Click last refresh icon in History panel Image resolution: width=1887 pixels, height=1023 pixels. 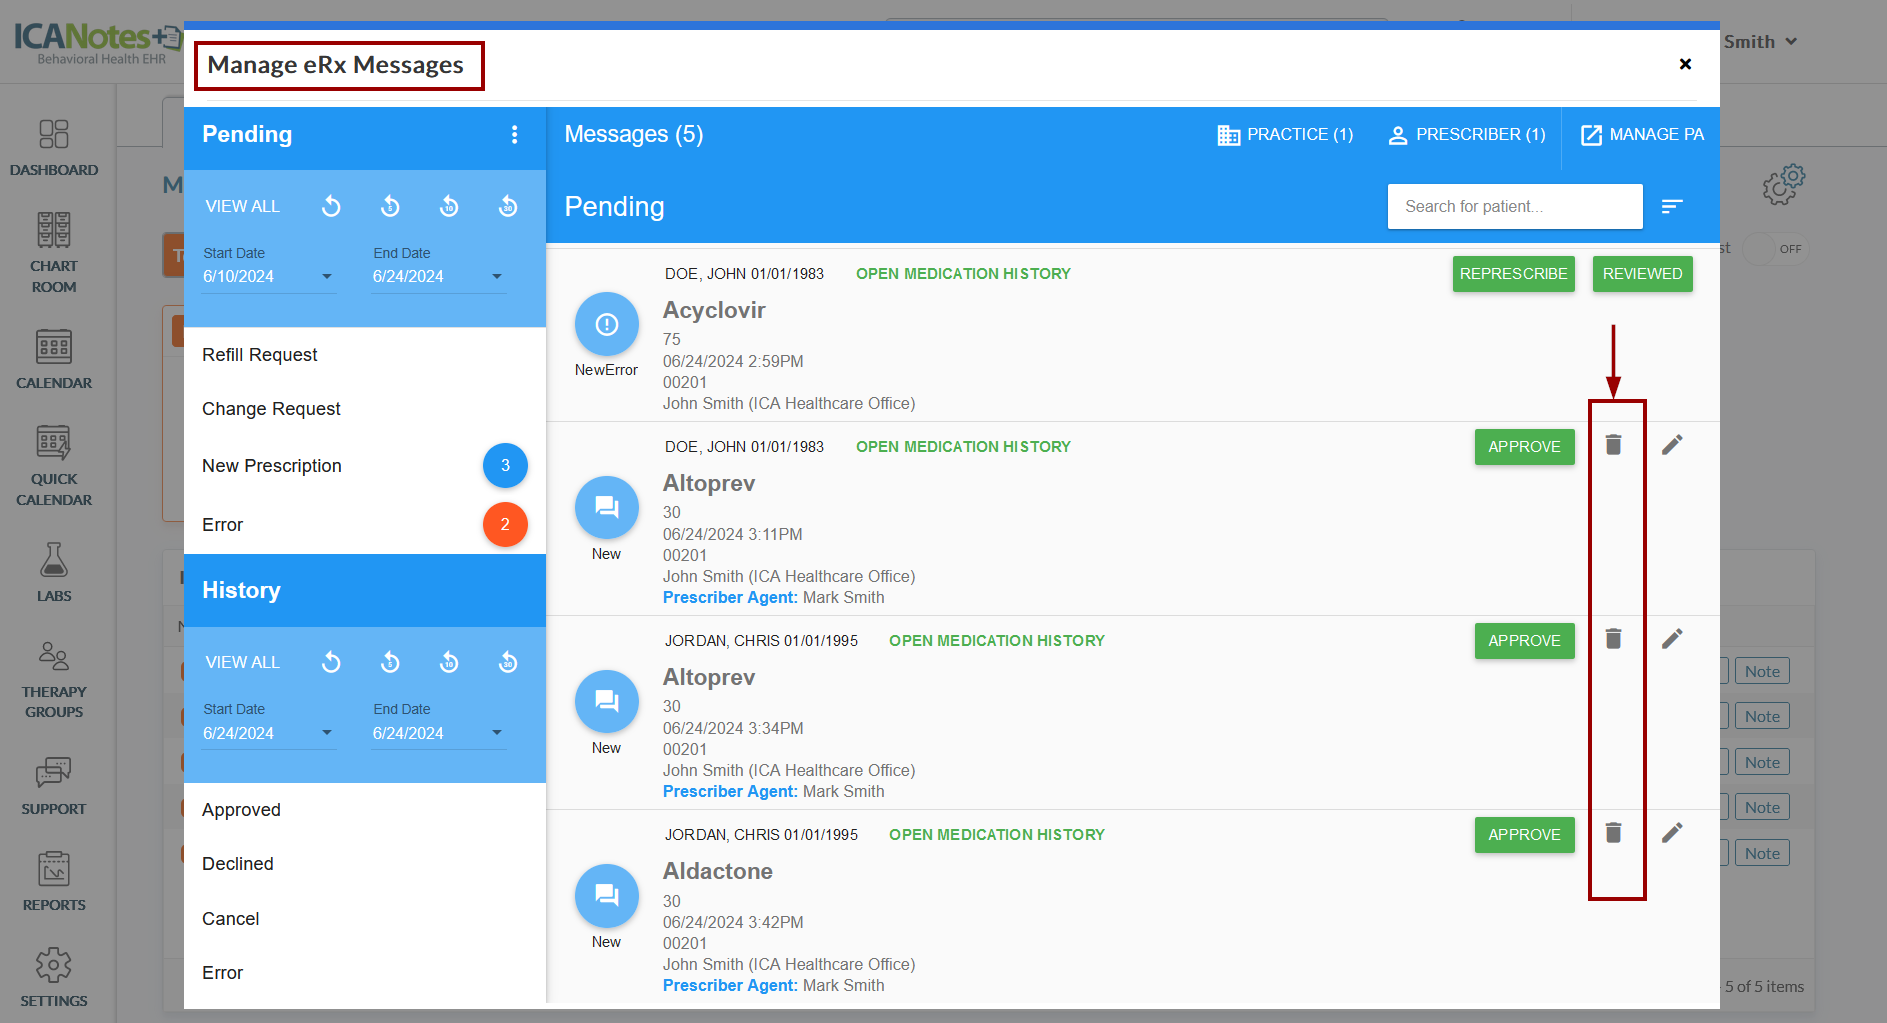click(508, 662)
